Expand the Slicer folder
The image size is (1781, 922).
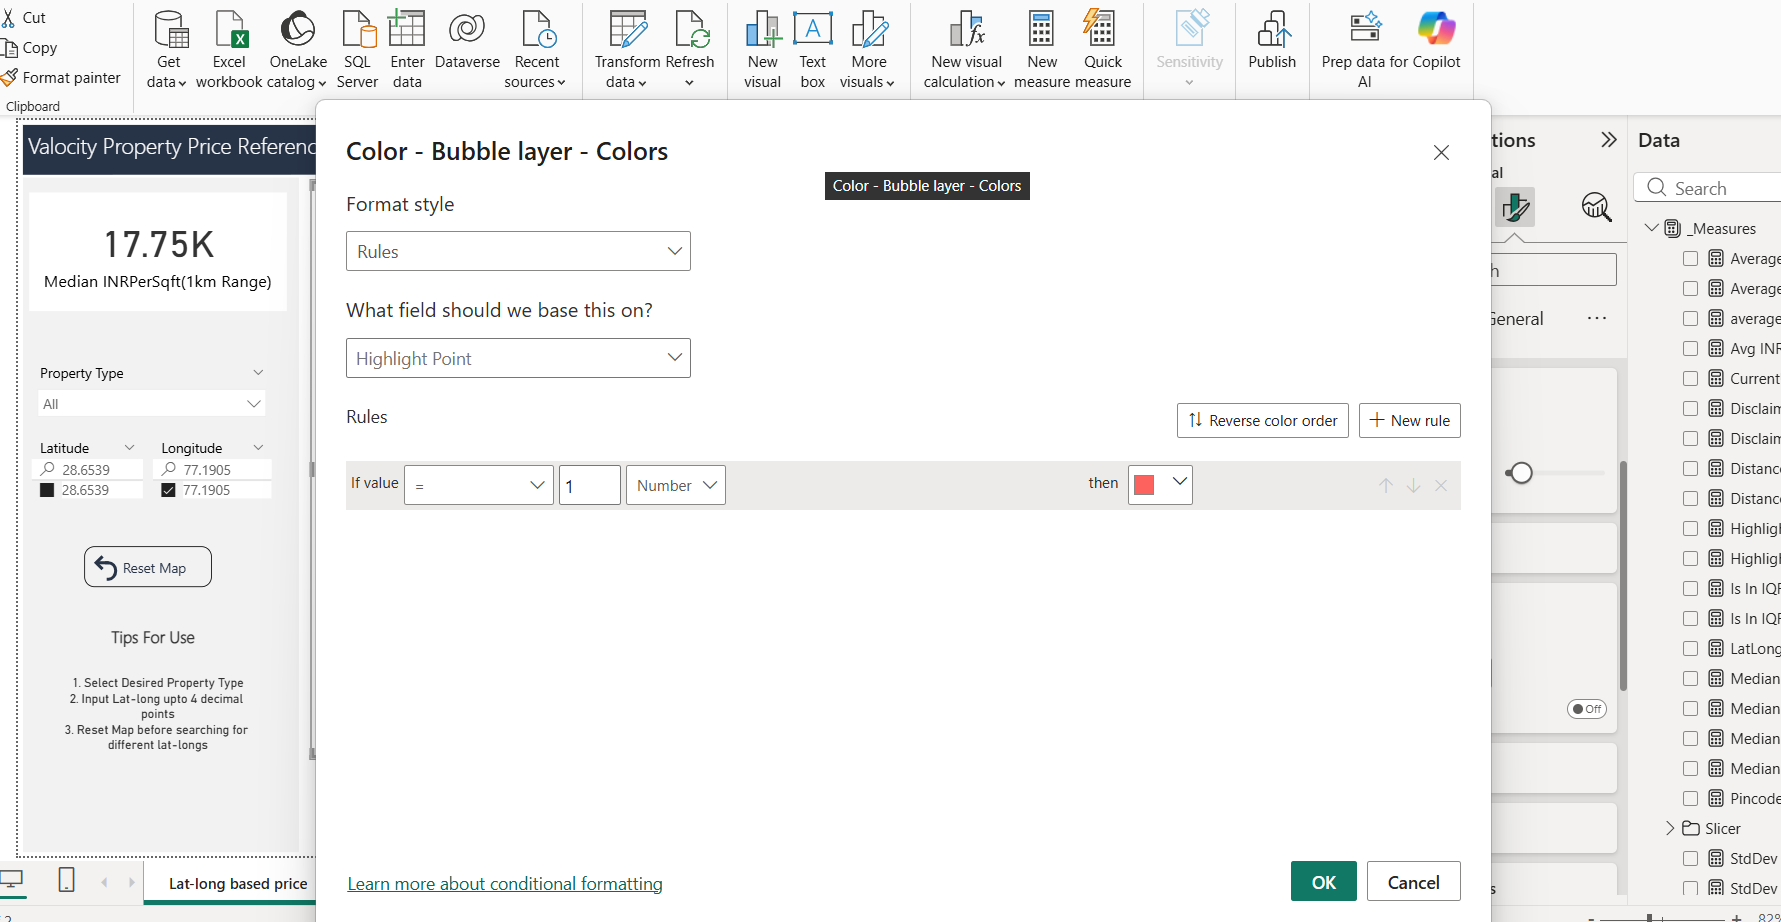[x=1670, y=828]
